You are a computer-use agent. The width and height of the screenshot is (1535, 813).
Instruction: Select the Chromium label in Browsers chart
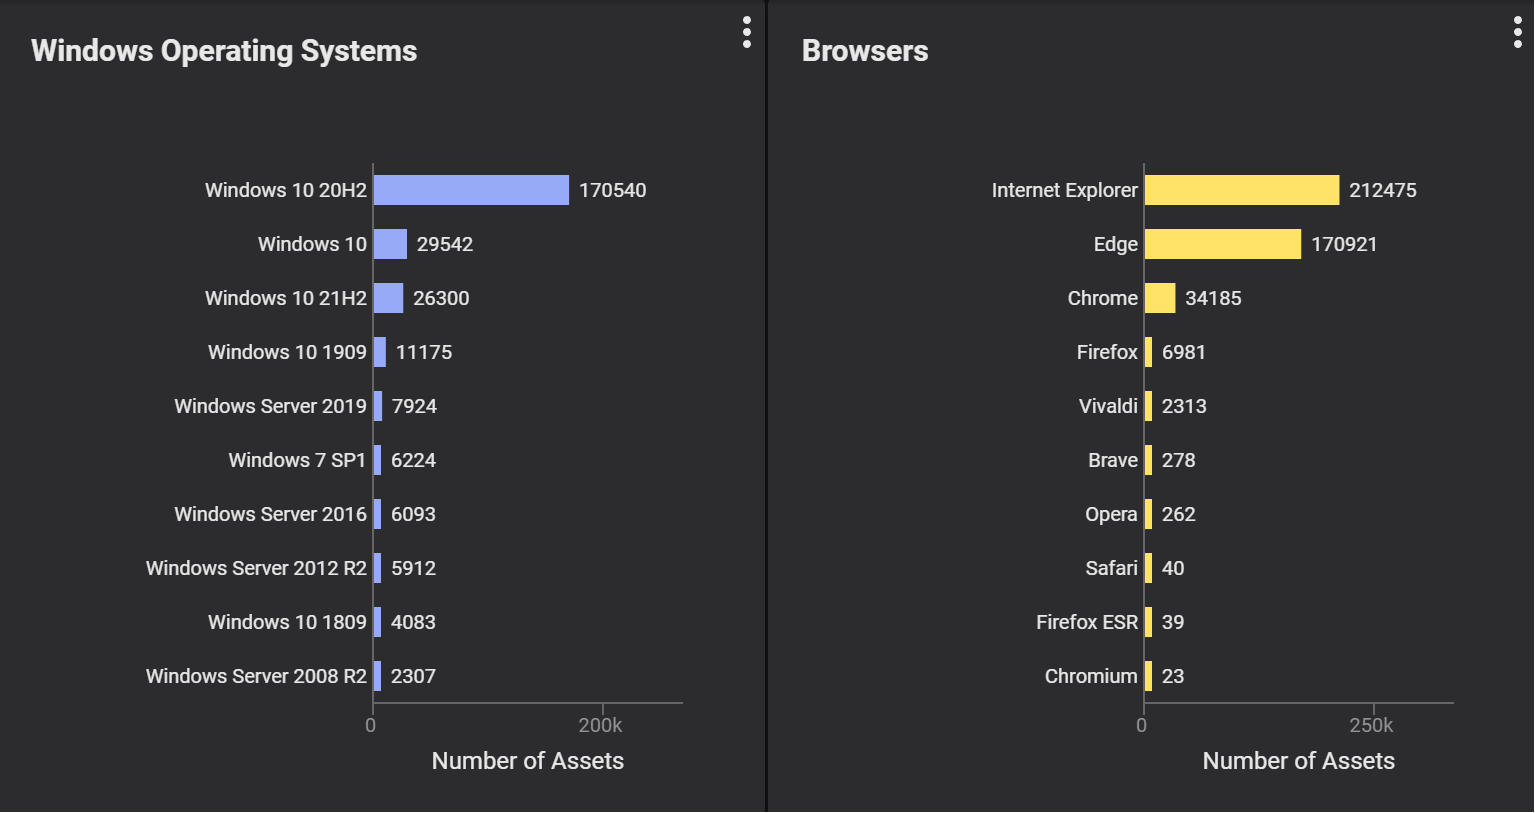(1091, 676)
